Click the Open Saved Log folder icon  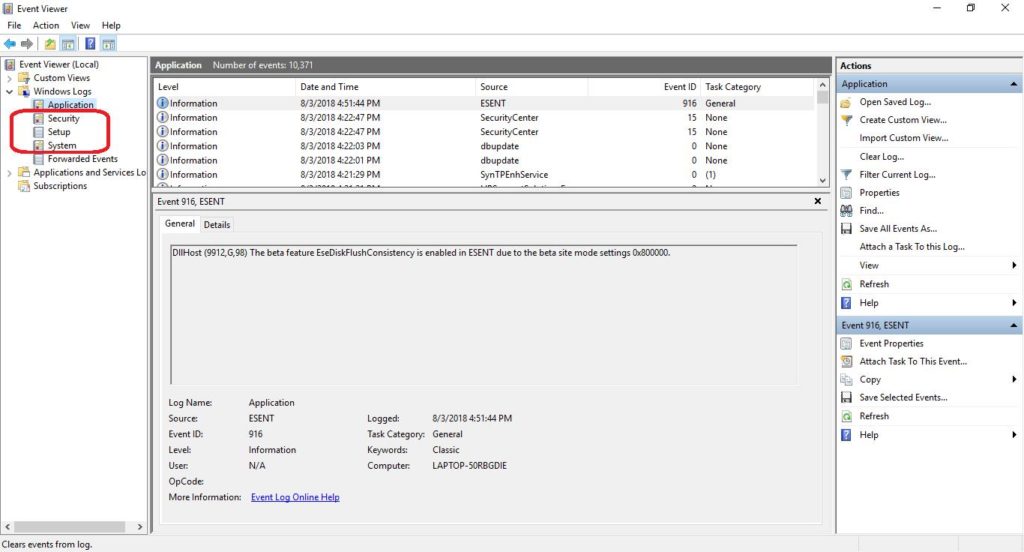tap(846, 102)
